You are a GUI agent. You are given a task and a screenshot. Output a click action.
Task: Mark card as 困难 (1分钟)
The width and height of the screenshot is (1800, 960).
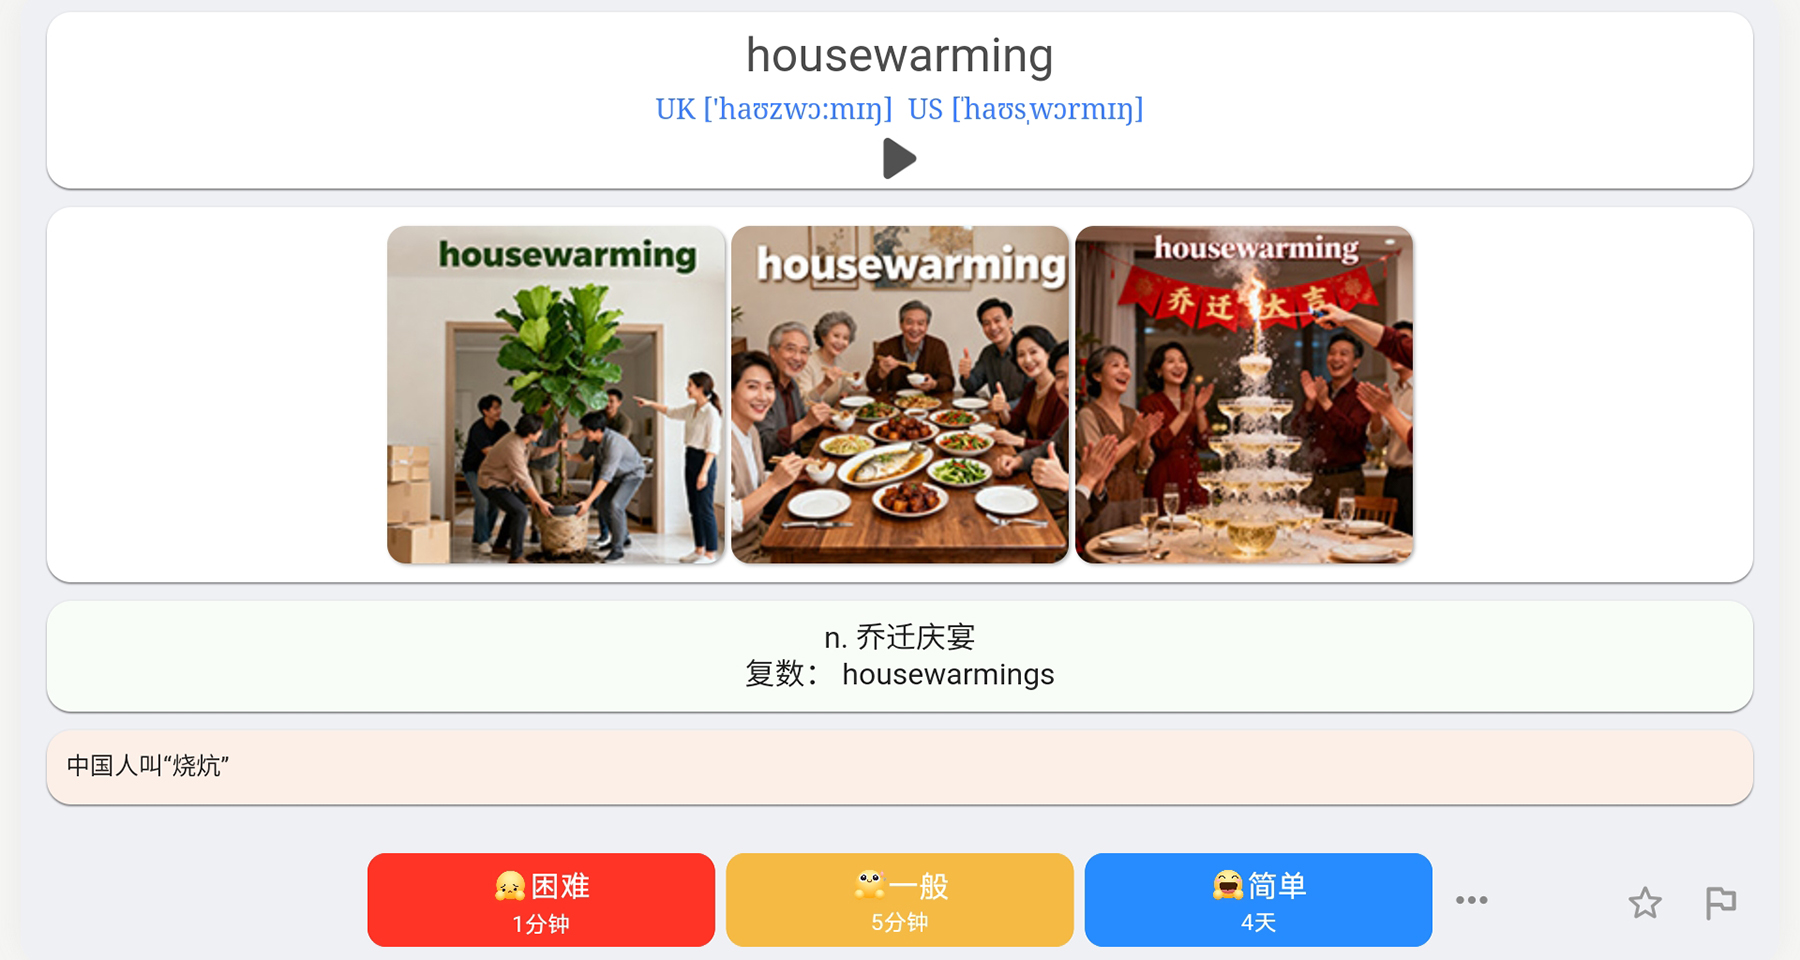541,900
